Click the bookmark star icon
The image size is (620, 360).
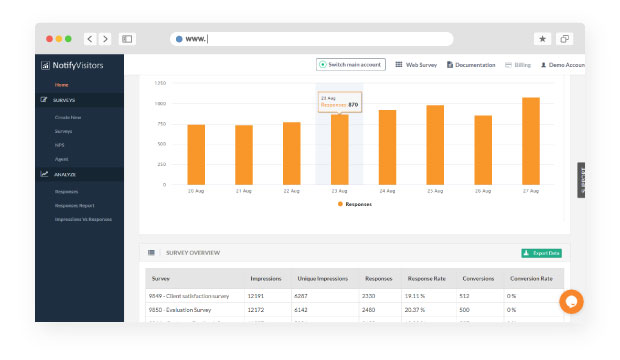pos(542,39)
